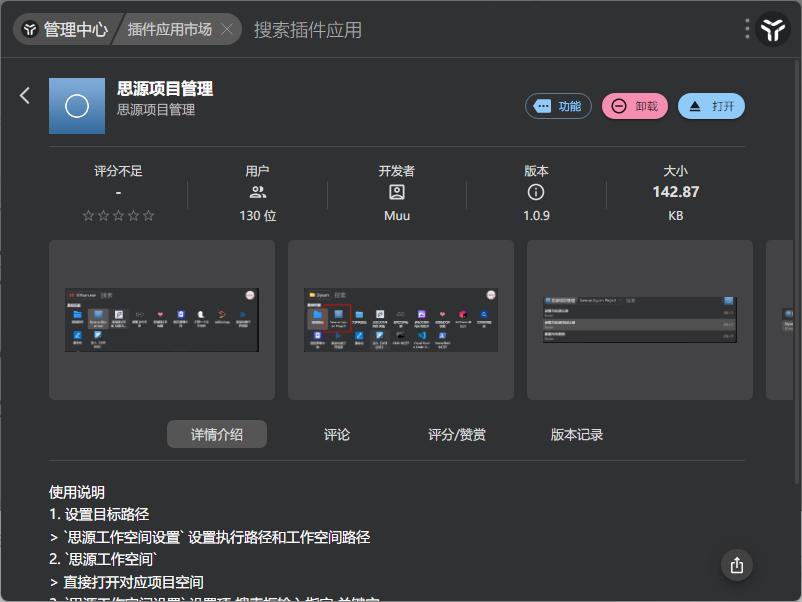Click the 评分不足 label
Viewport: 802px width, 602px height.
tap(118, 171)
